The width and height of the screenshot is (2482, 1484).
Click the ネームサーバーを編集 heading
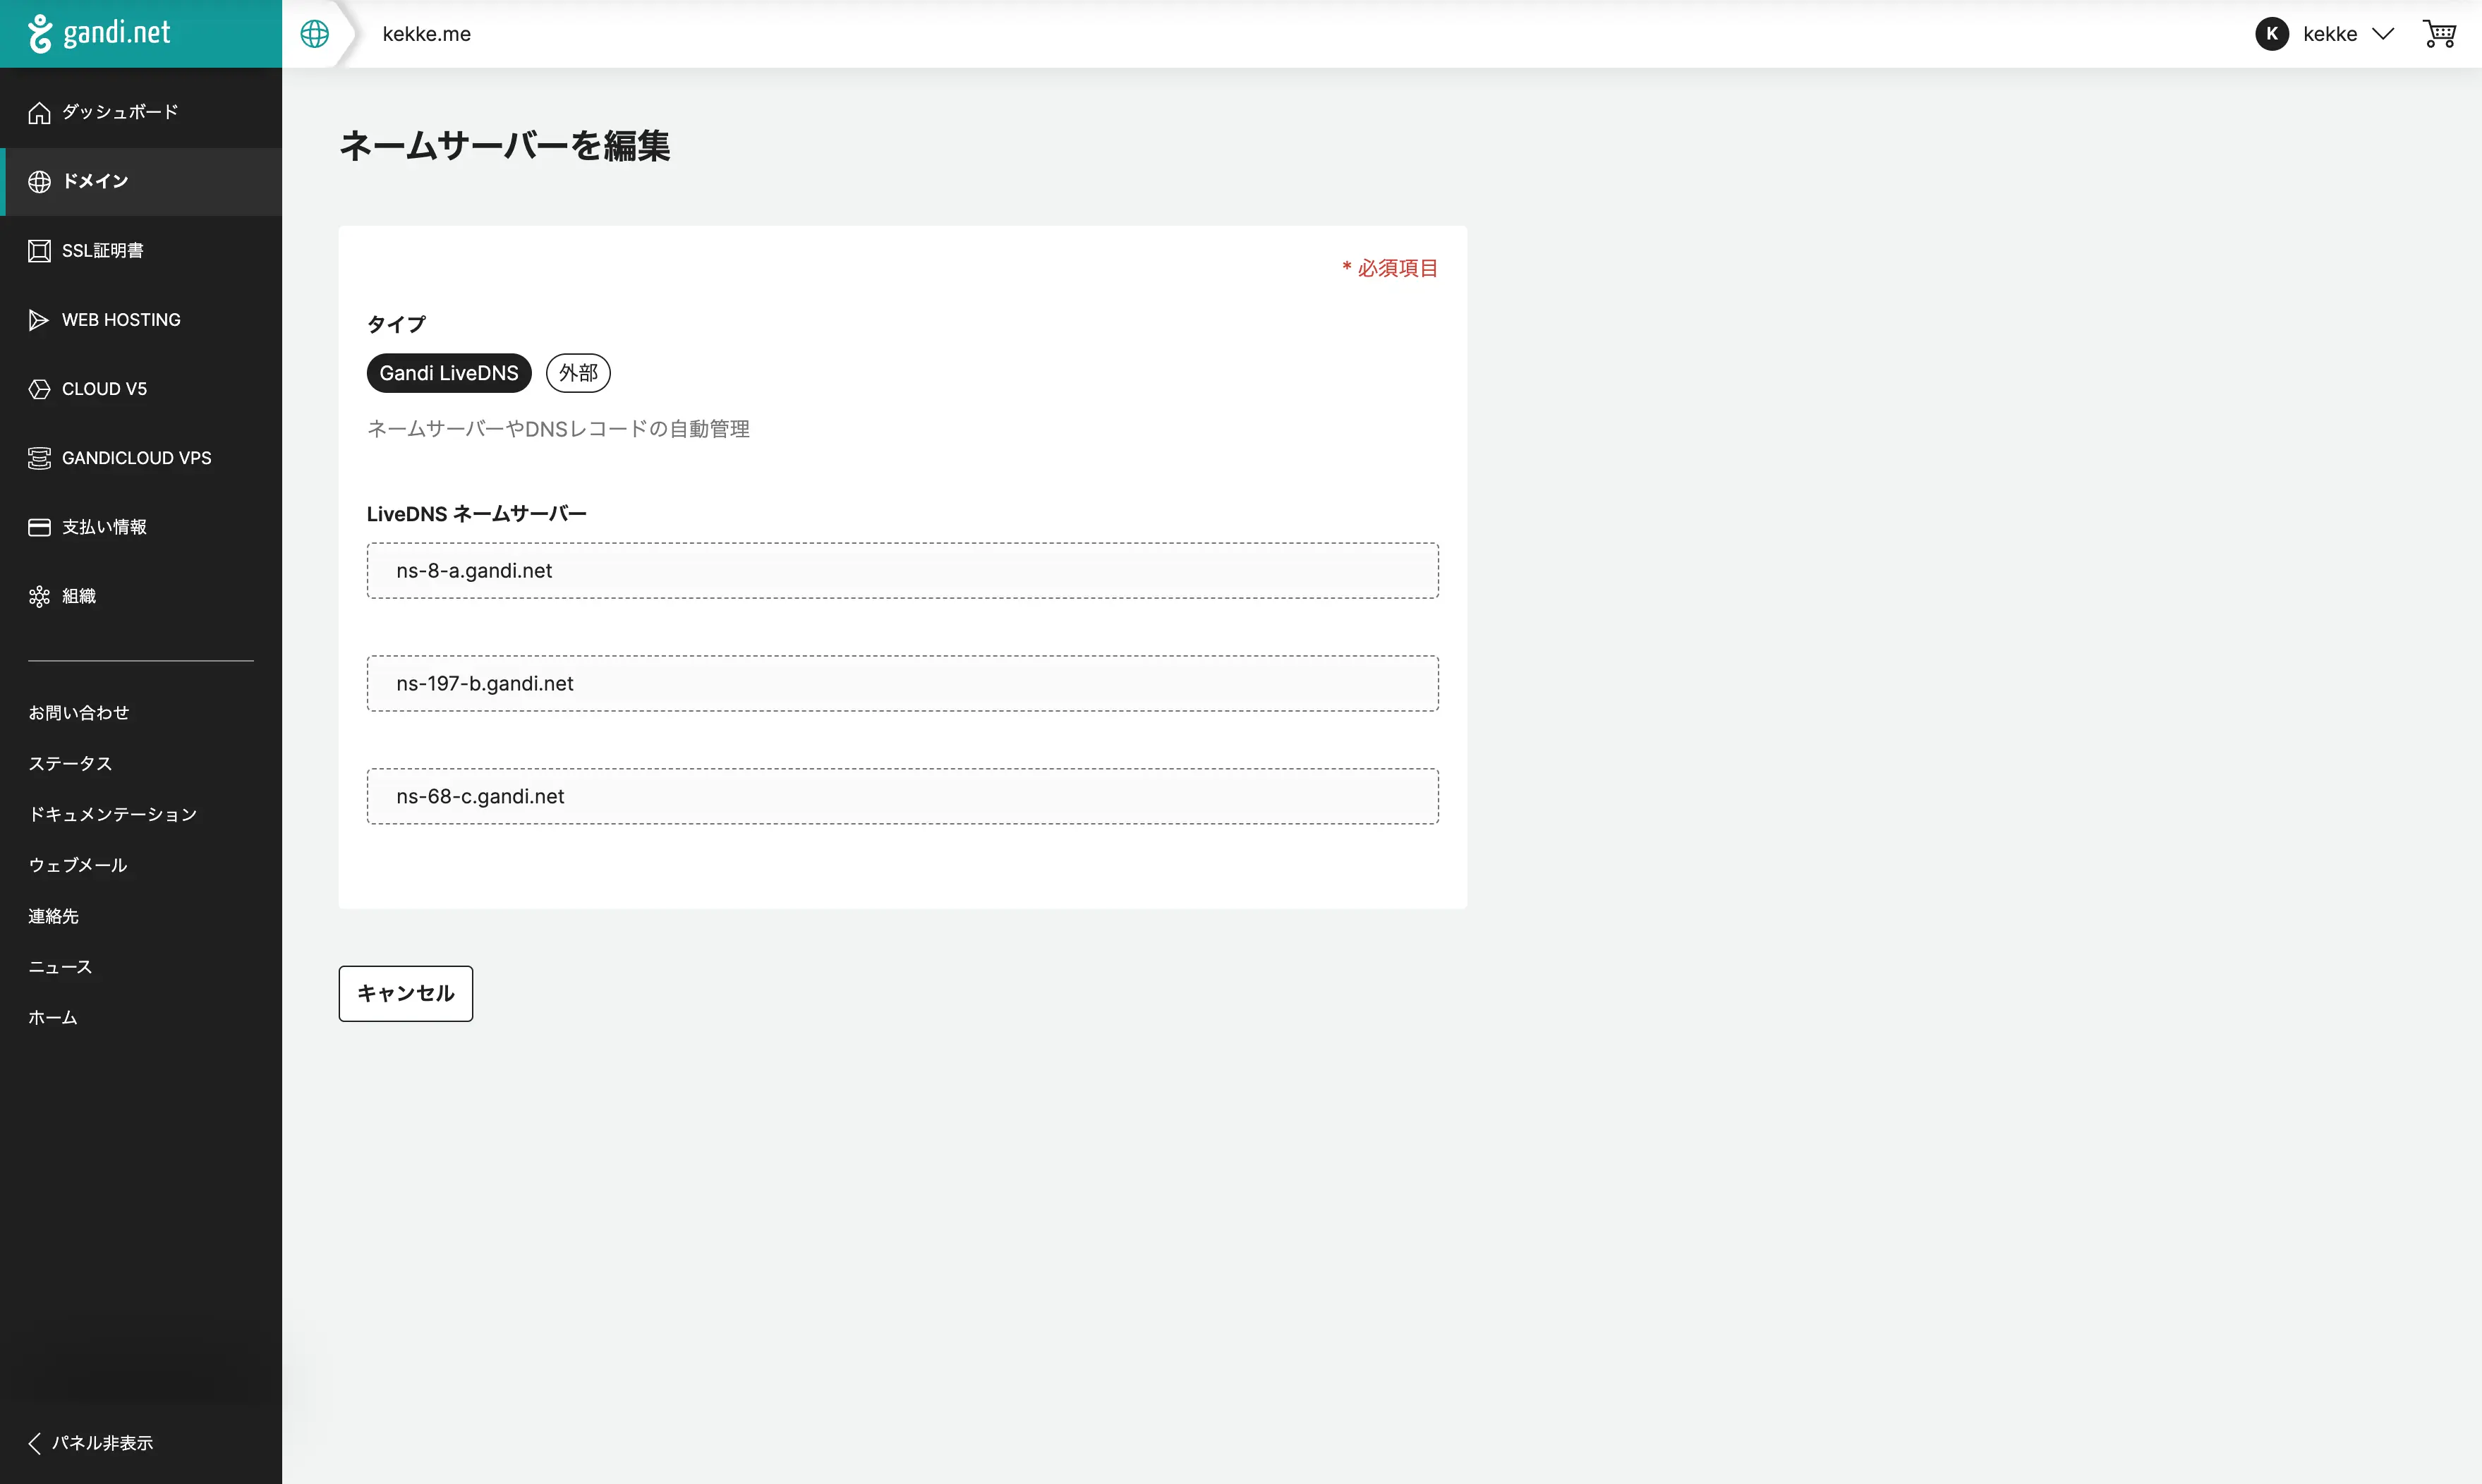click(x=505, y=146)
